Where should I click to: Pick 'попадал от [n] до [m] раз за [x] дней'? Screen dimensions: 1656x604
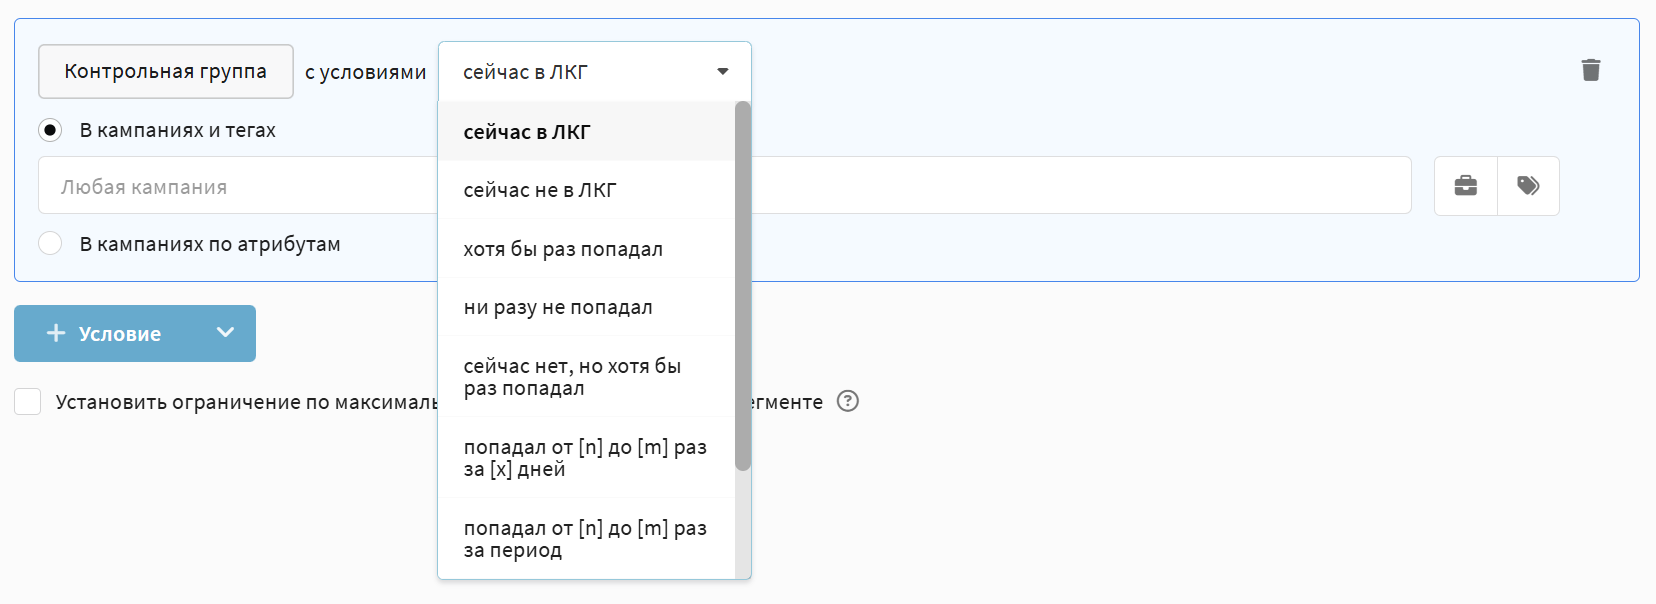(587, 458)
